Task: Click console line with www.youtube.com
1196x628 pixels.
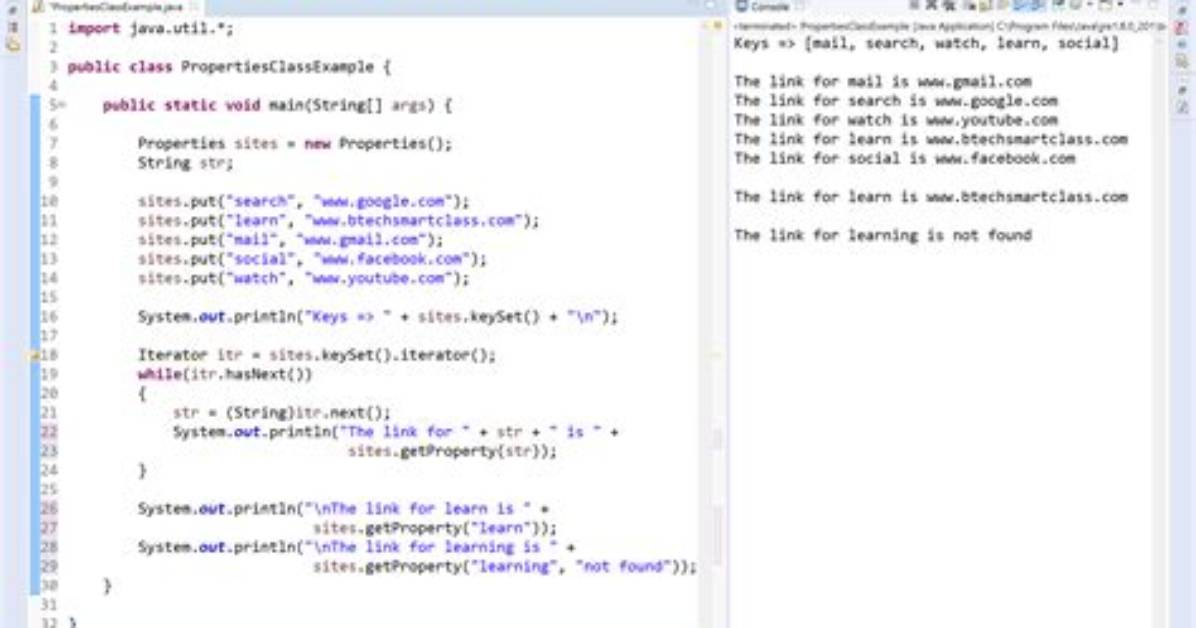Action: pos(895,120)
